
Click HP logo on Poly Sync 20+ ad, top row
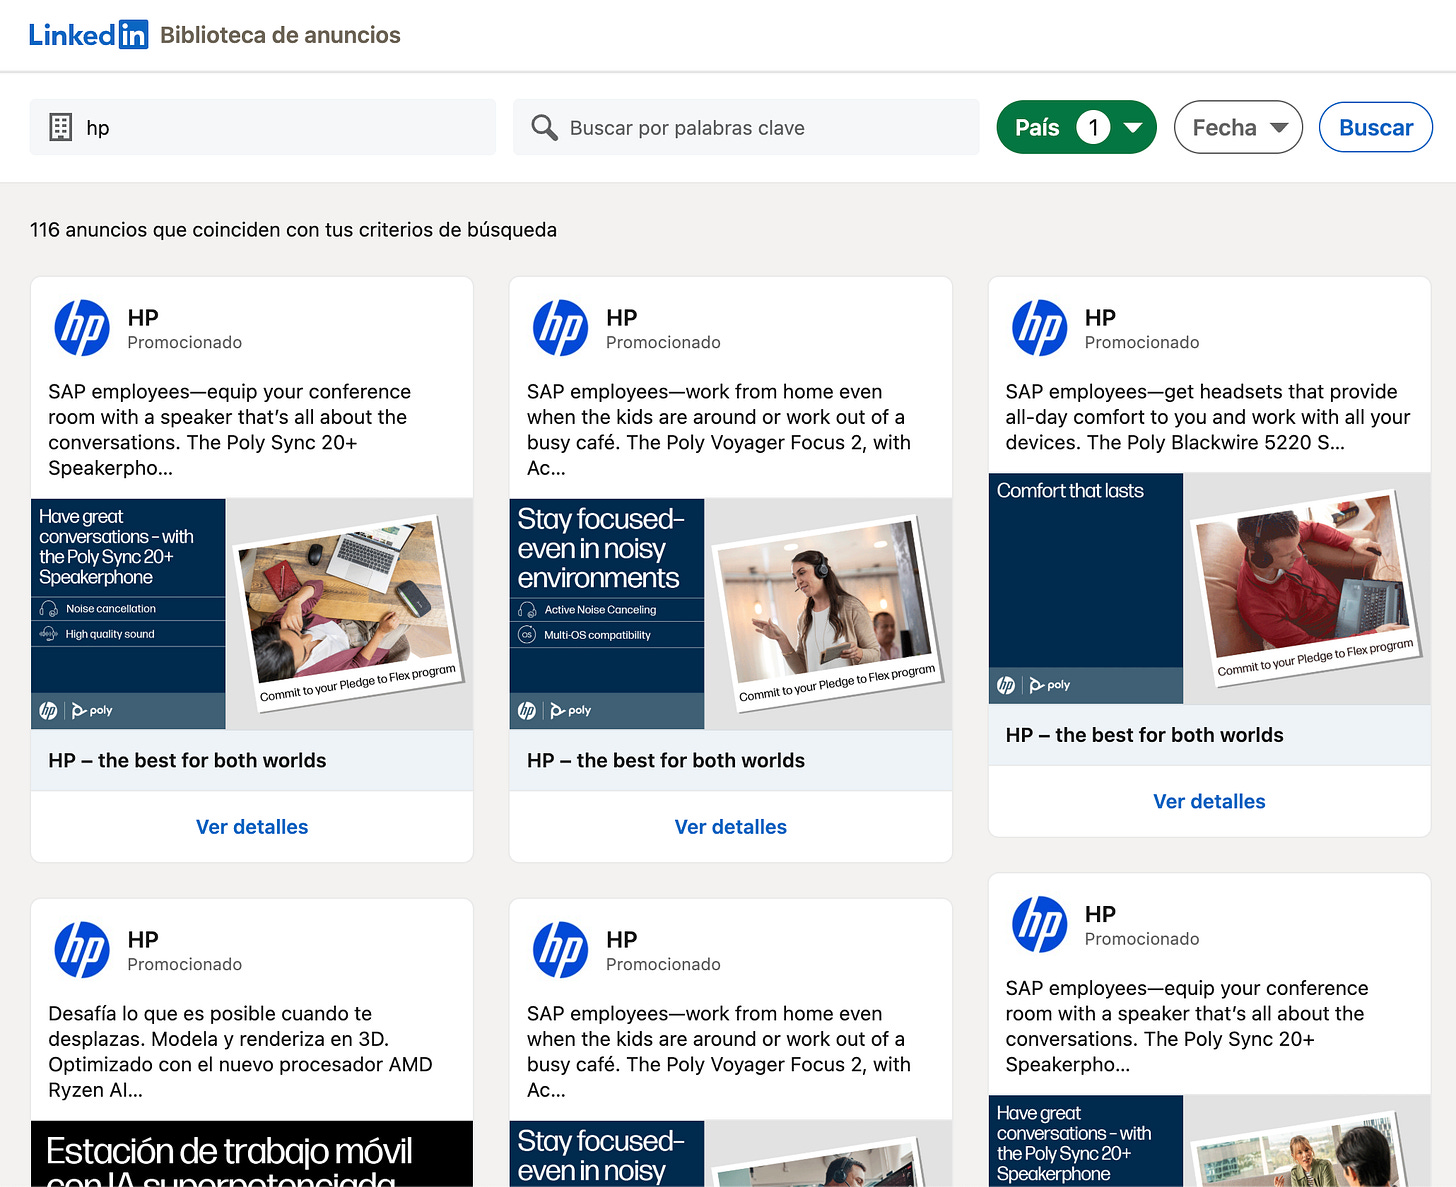click(82, 328)
